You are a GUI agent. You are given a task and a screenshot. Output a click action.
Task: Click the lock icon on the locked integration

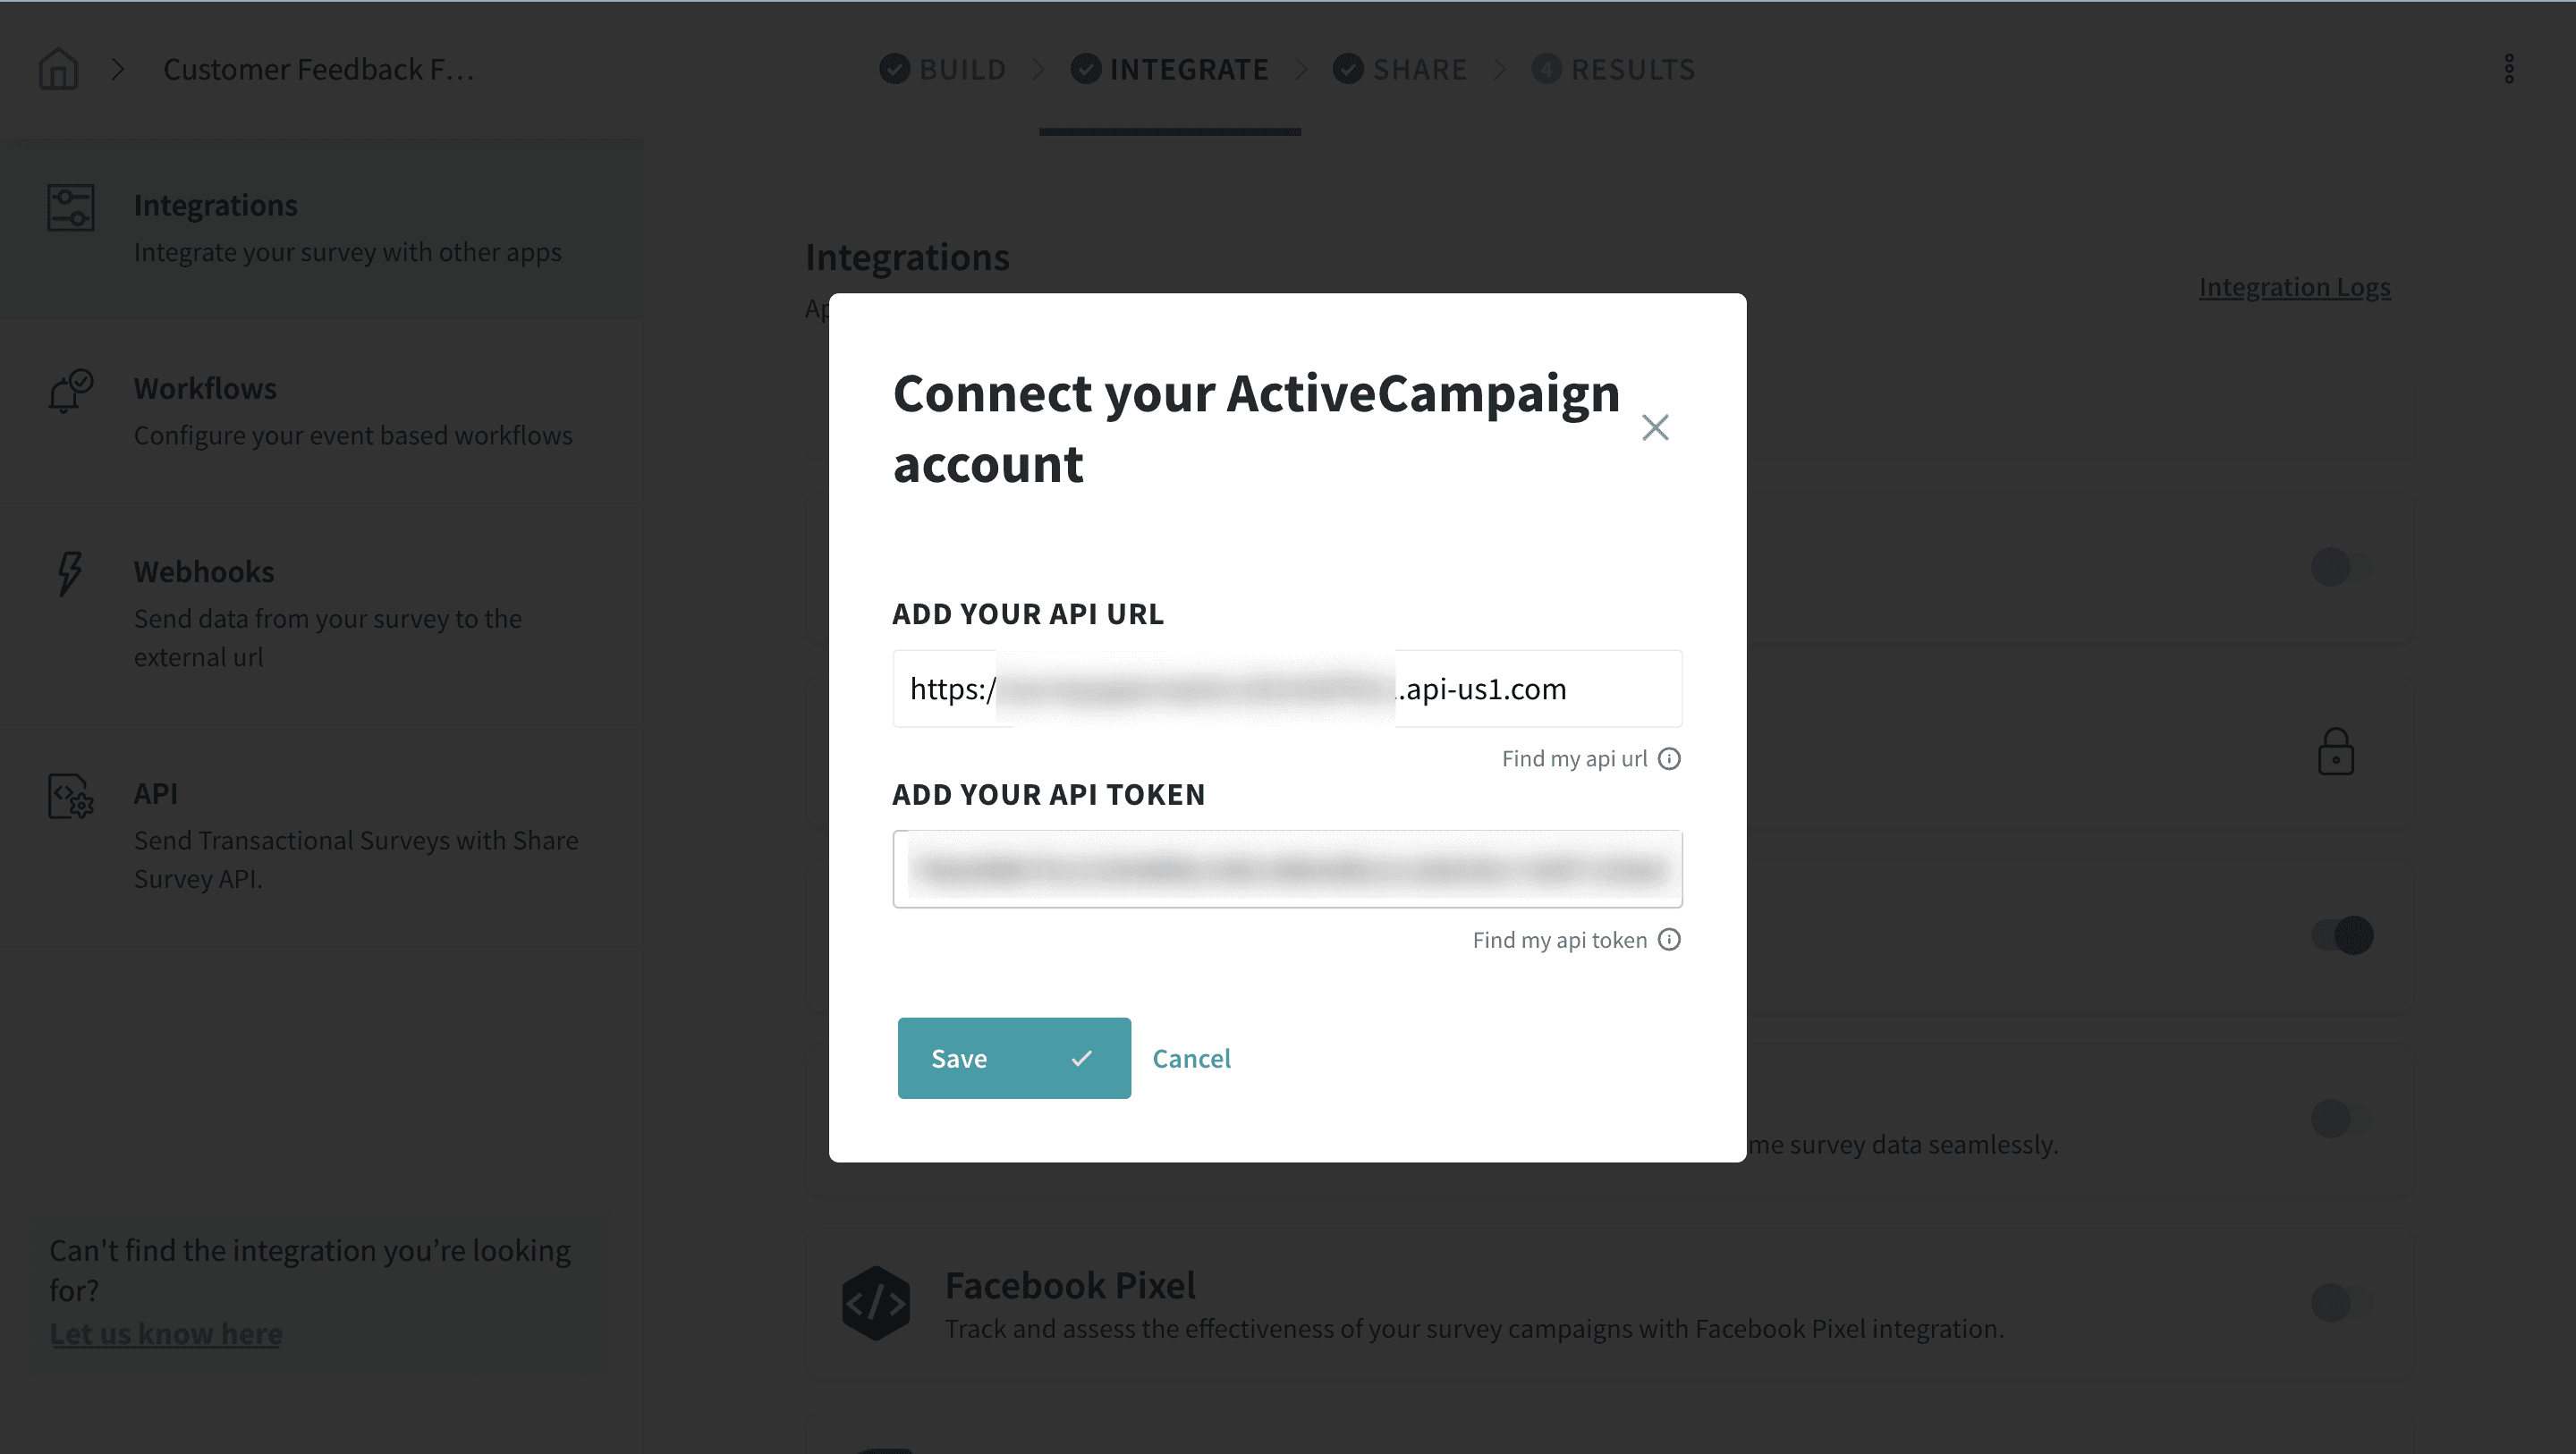pos(2335,752)
